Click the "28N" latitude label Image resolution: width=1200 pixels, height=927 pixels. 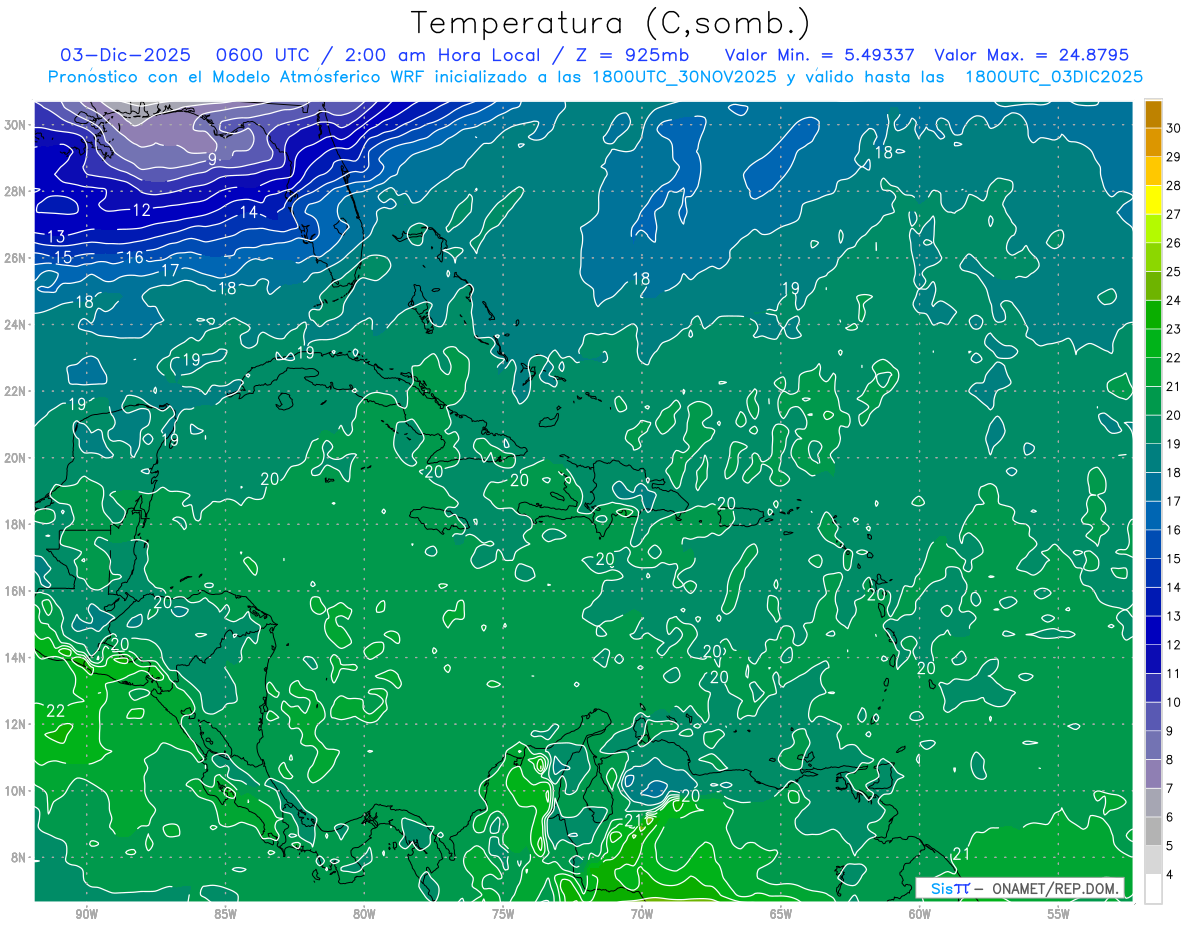coord(17,191)
